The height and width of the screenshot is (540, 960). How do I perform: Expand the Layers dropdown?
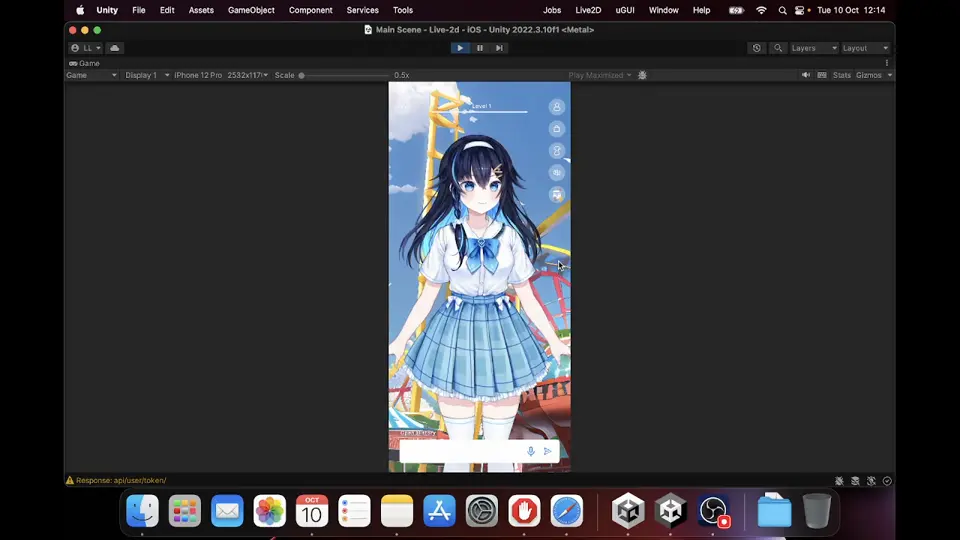pos(814,48)
